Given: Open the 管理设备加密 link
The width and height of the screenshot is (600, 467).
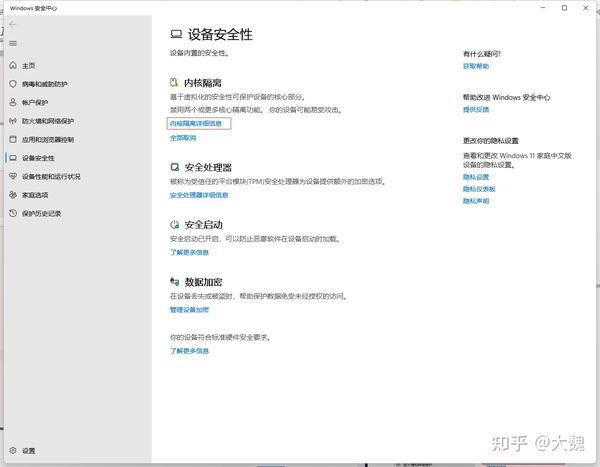Looking at the screenshot, I should pyautogui.click(x=189, y=310).
